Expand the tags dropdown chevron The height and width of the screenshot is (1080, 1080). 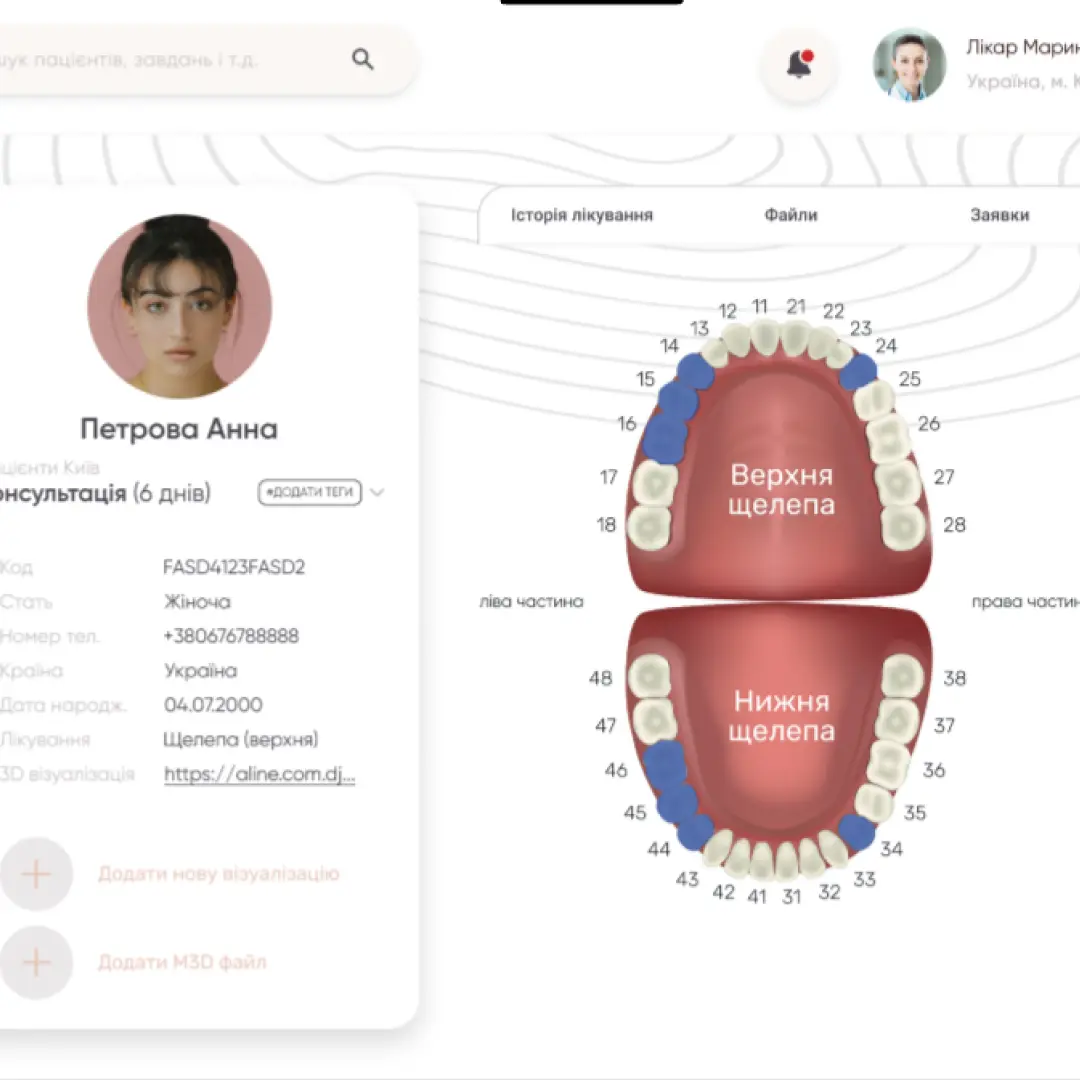(x=377, y=492)
